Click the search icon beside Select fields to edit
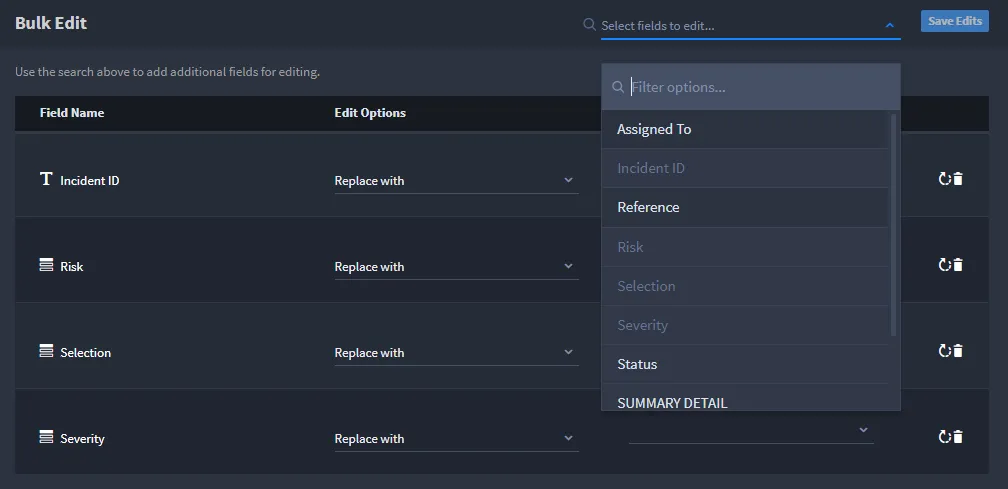The width and height of the screenshot is (1008, 489). click(x=589, y=24)
